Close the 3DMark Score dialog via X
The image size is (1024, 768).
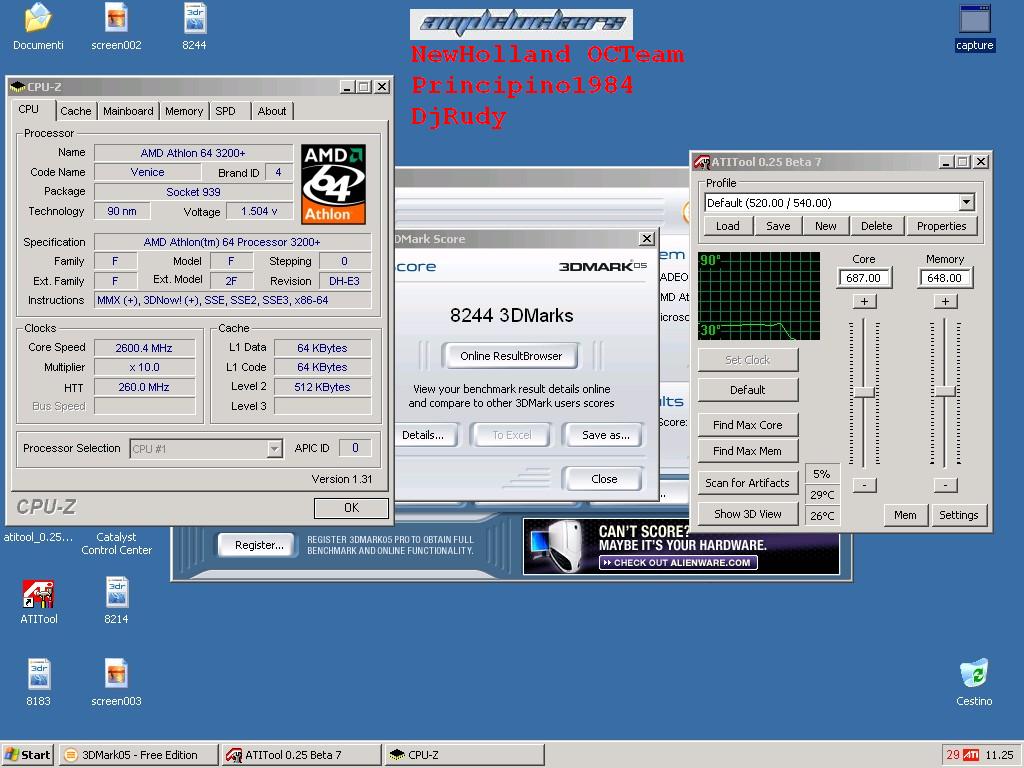tap(647, 239)
